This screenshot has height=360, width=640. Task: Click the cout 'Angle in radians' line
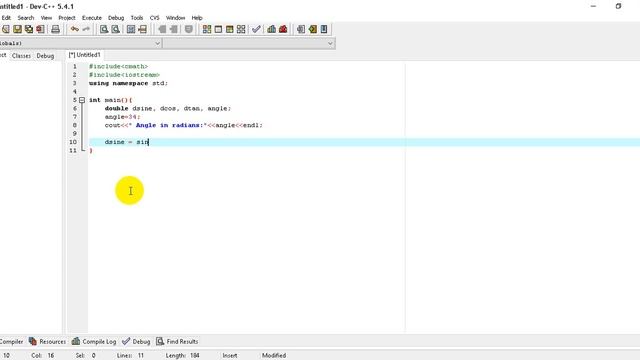click(x=184, y=125)
